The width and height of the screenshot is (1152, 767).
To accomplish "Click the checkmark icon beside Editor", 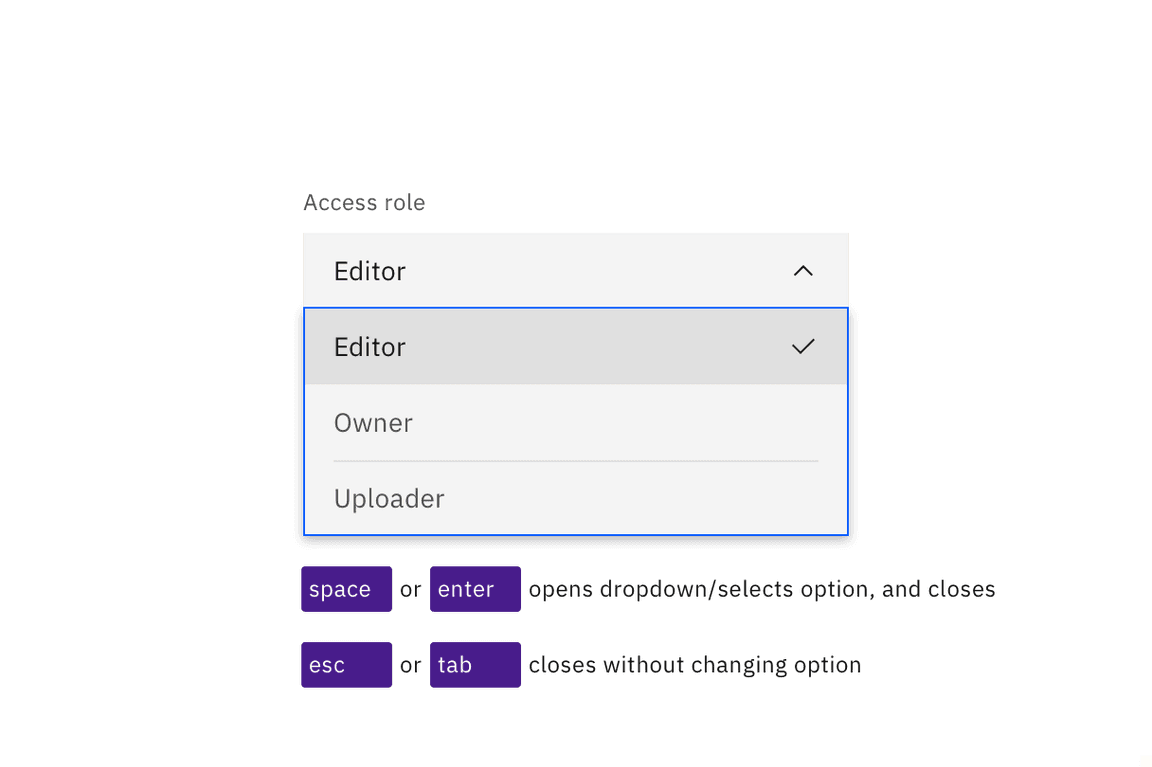I will coord(802,347).
